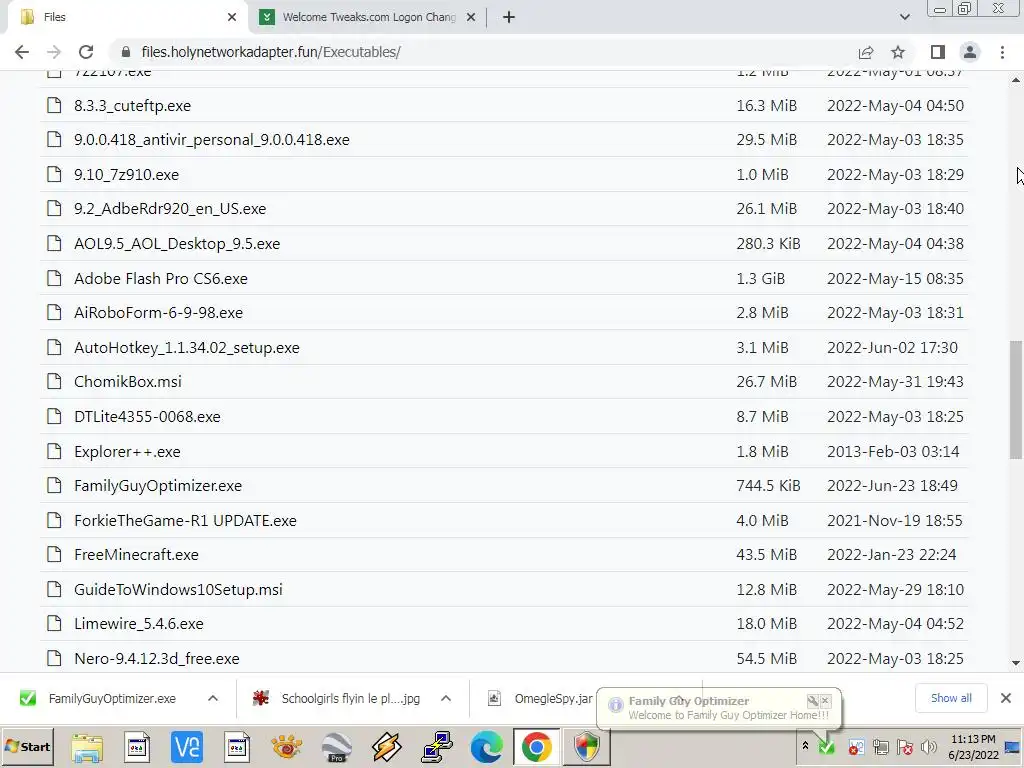Open the 9.2_AdbeRdr920_en_US.exe link
The width and height of the screenshot is (1024, 768).
[170, 209]
